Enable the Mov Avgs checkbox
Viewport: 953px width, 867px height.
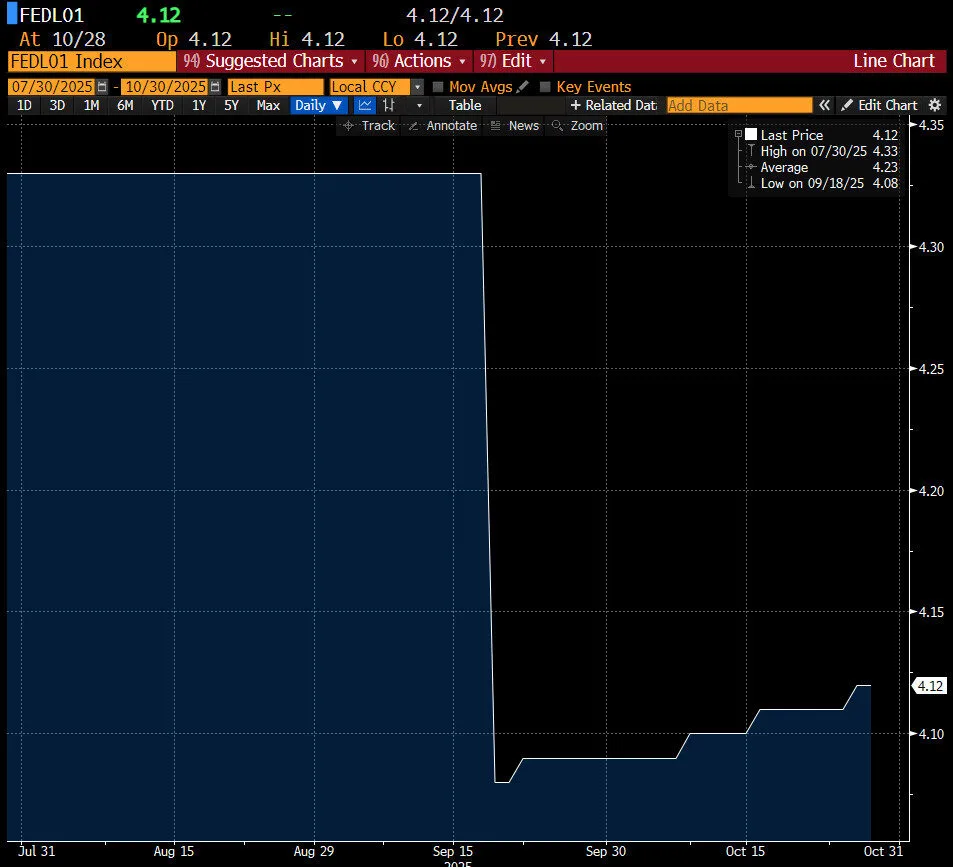click(438, 87)
